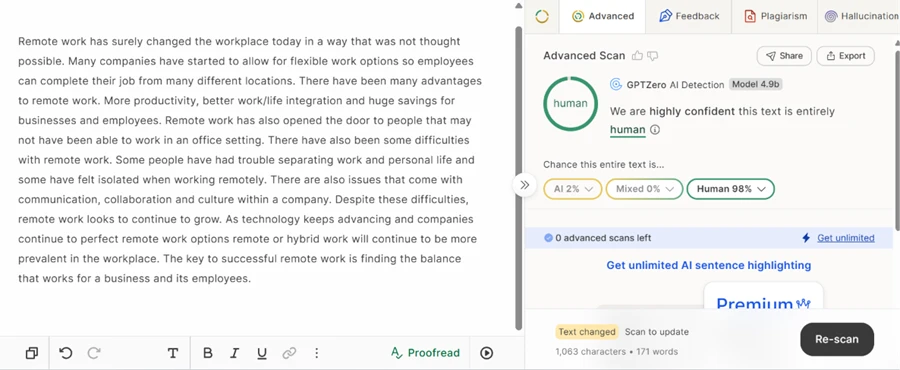
Task: Switch to the Feedback tab
Action: 688,16
